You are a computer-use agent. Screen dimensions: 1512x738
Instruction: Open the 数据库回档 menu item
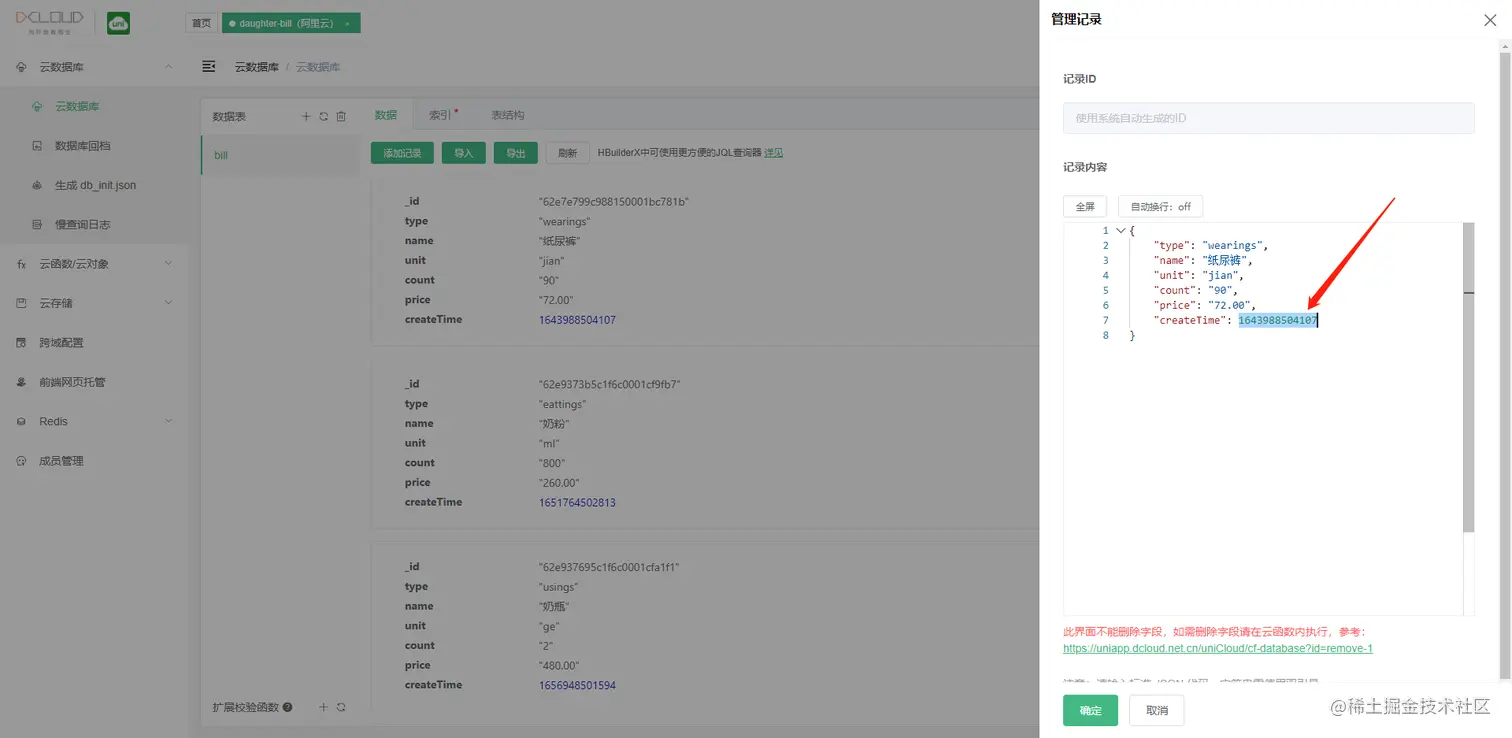coord(94,146)
